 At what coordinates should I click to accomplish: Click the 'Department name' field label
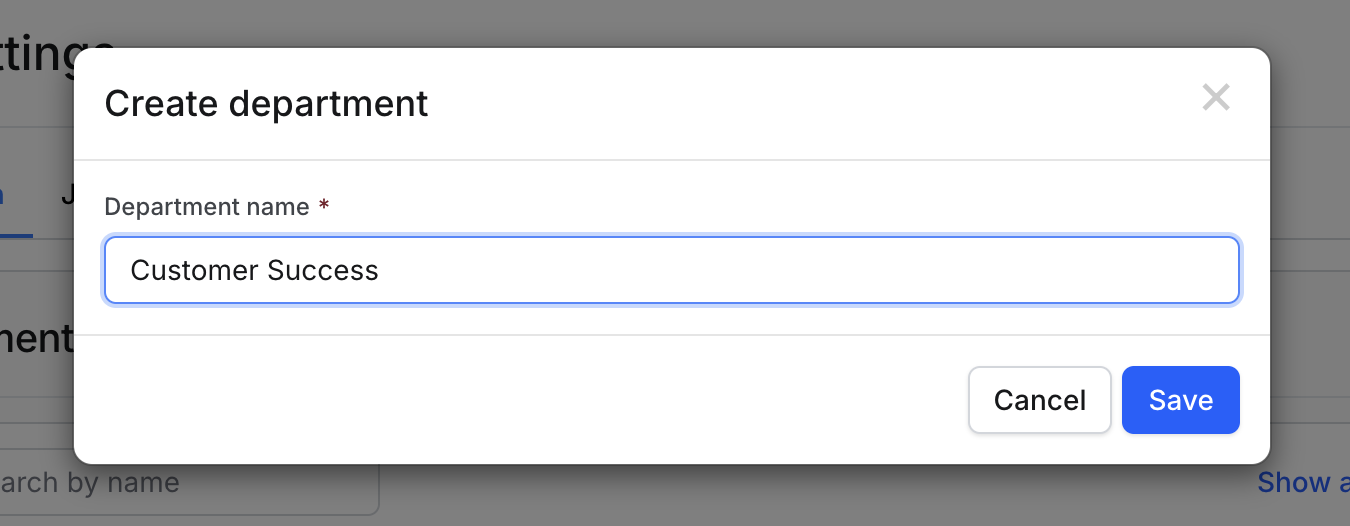[x=207, y=207]
